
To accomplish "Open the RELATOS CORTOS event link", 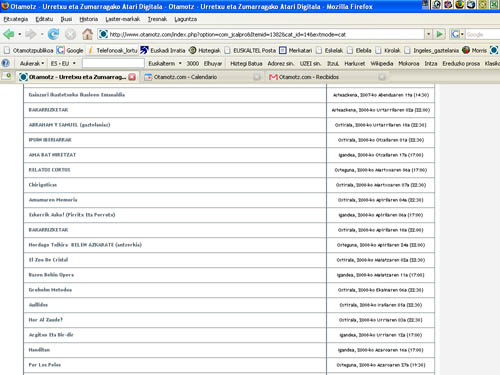I will point(49,170).
